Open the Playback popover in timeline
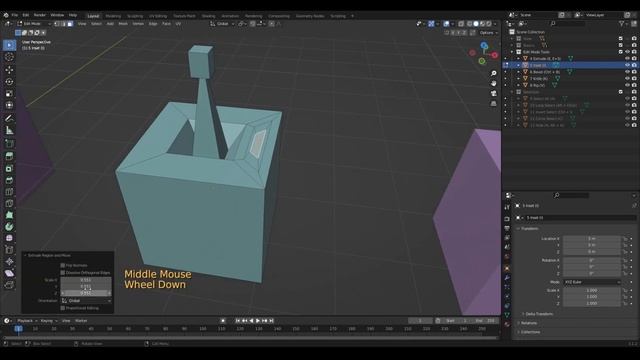The image size is (640, 360). 27,321
